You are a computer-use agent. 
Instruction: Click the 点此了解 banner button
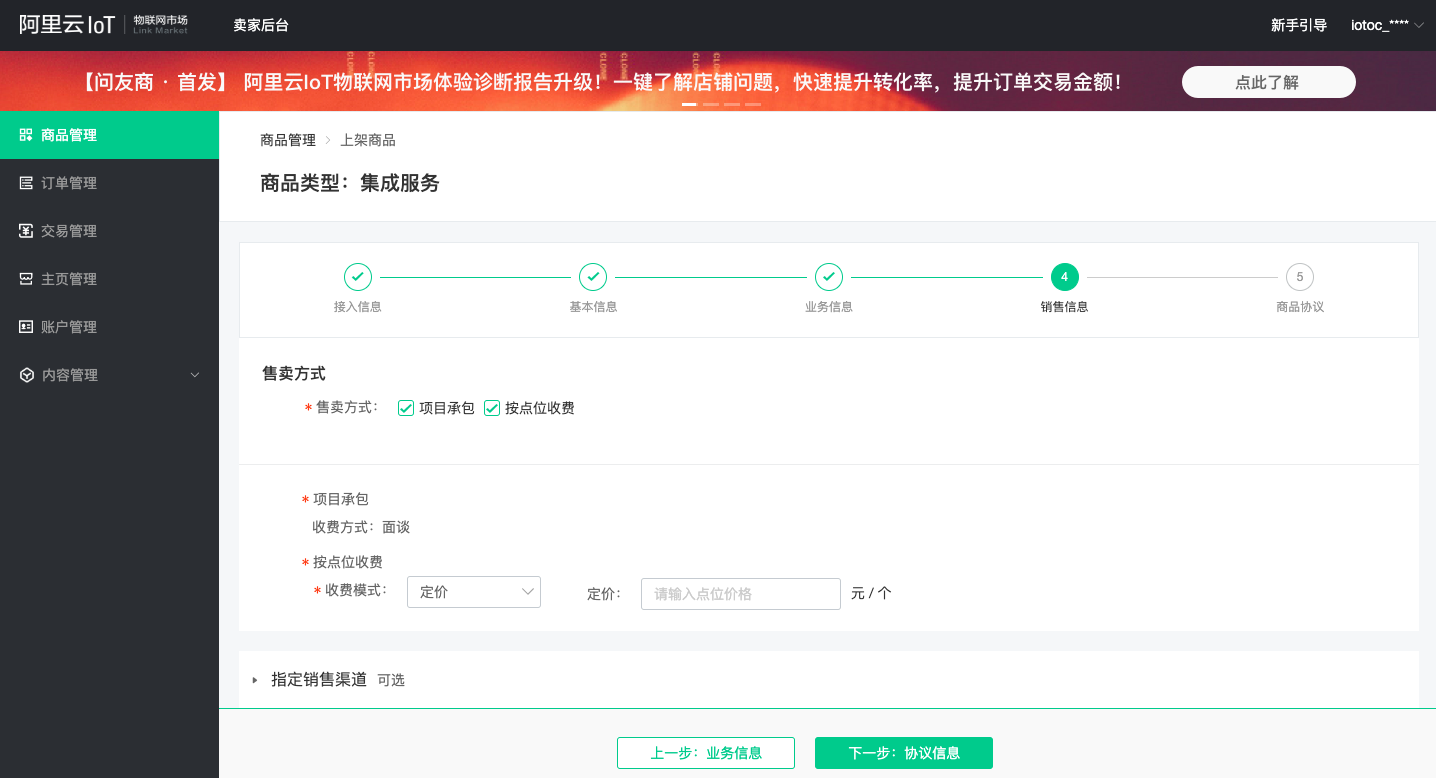point(1268,82)
